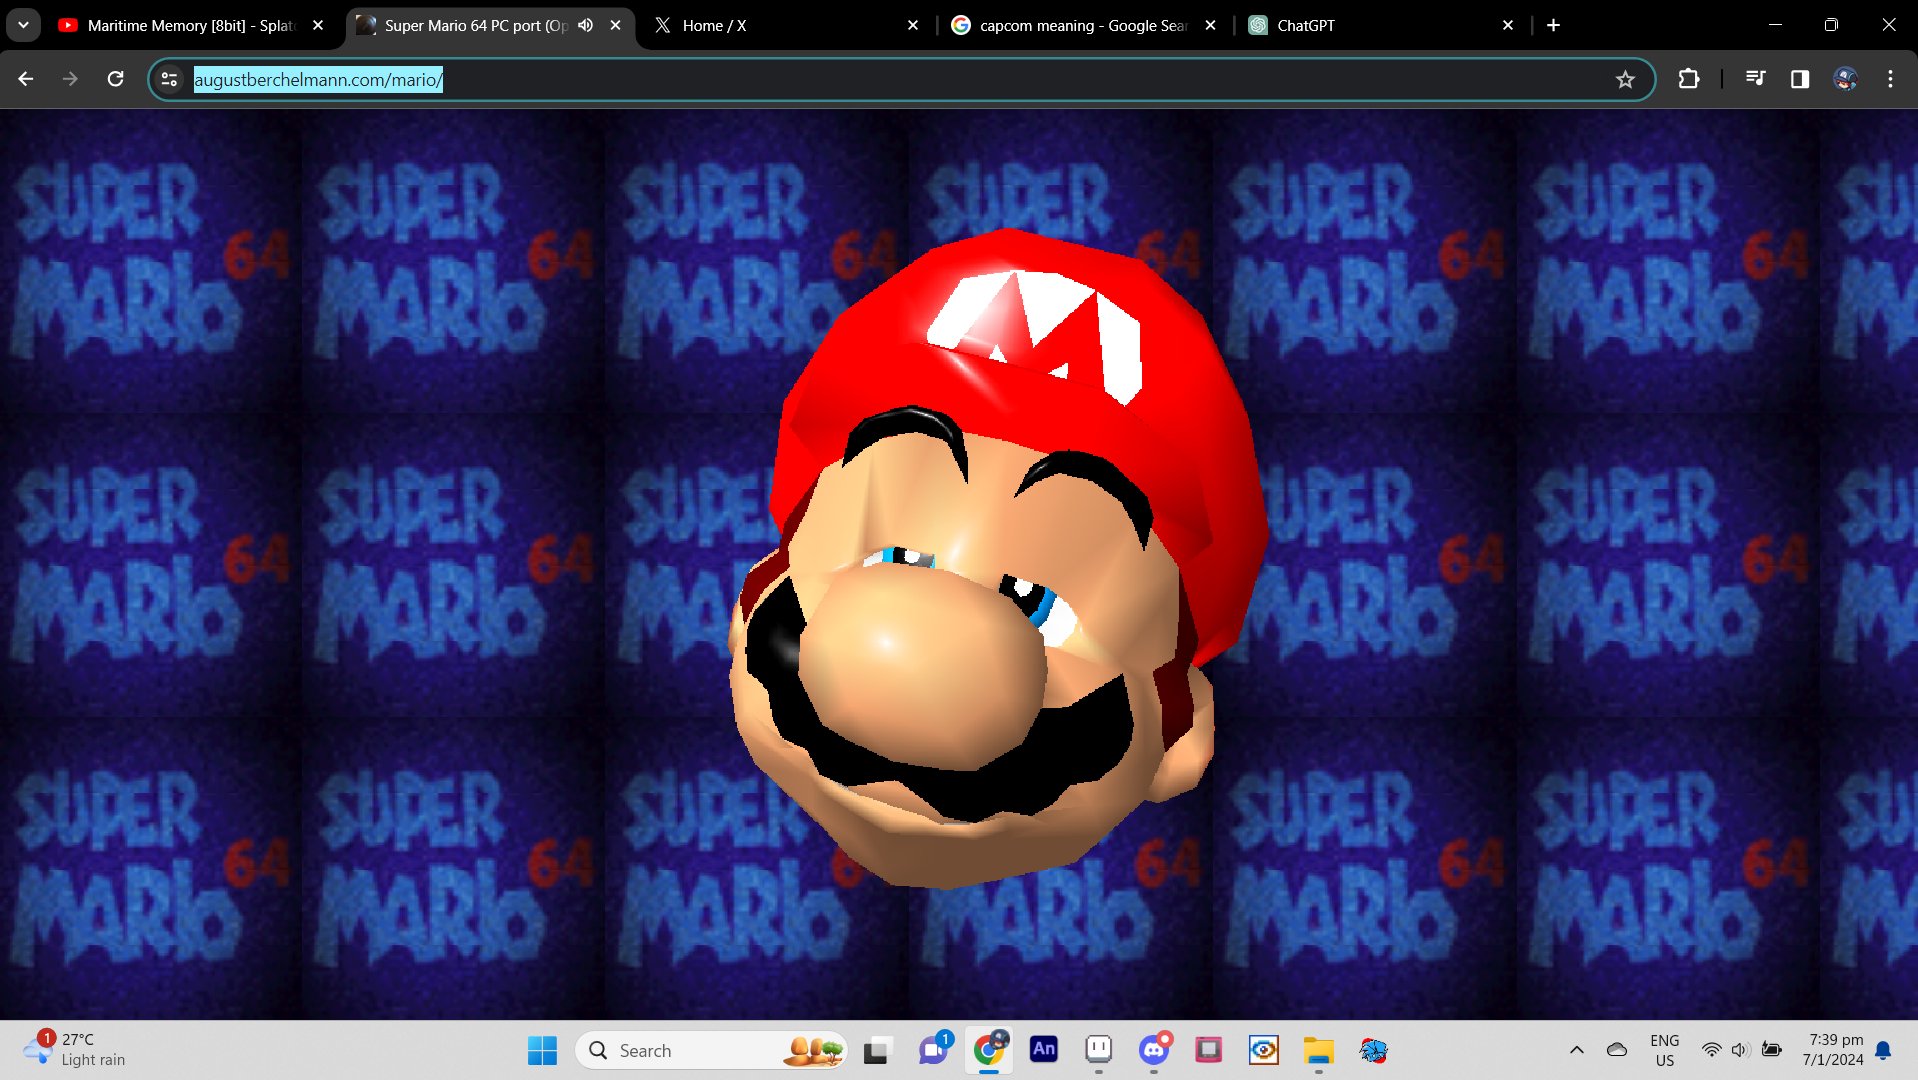This screenshot has width=1918, height=1080.
Task: Open File Explorer from the taskbar
Action: (x=1319, y=1050)
